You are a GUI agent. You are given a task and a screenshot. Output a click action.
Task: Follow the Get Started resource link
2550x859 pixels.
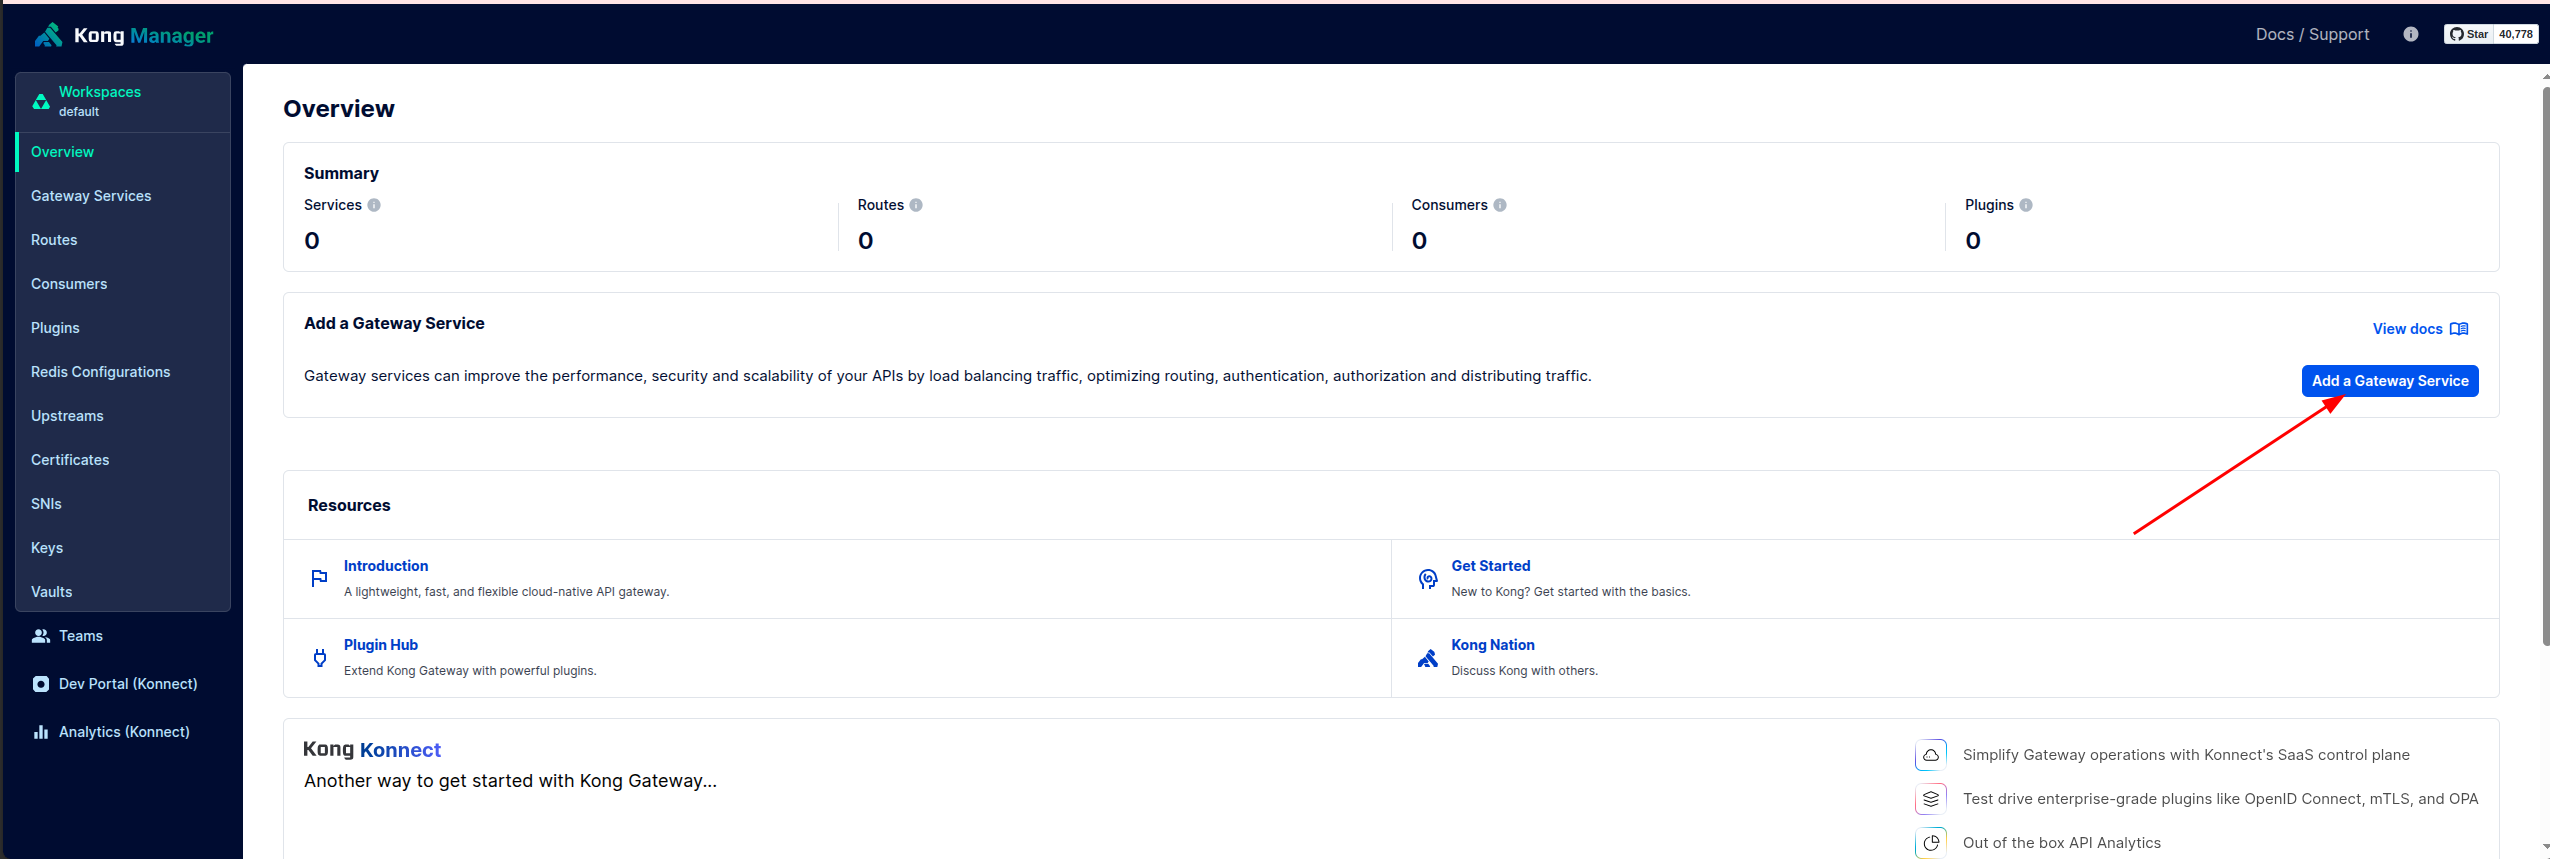(1490, 566)
